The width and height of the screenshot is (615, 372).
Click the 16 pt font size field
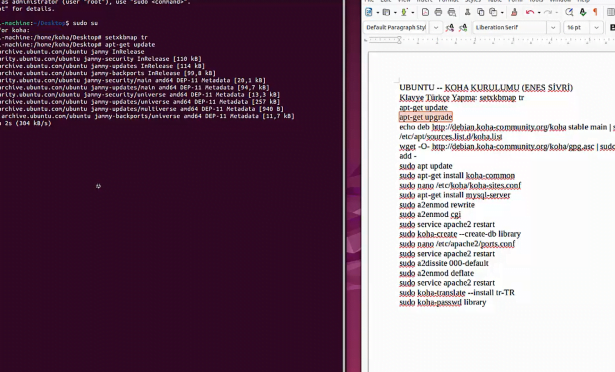(x=577, y=27)
